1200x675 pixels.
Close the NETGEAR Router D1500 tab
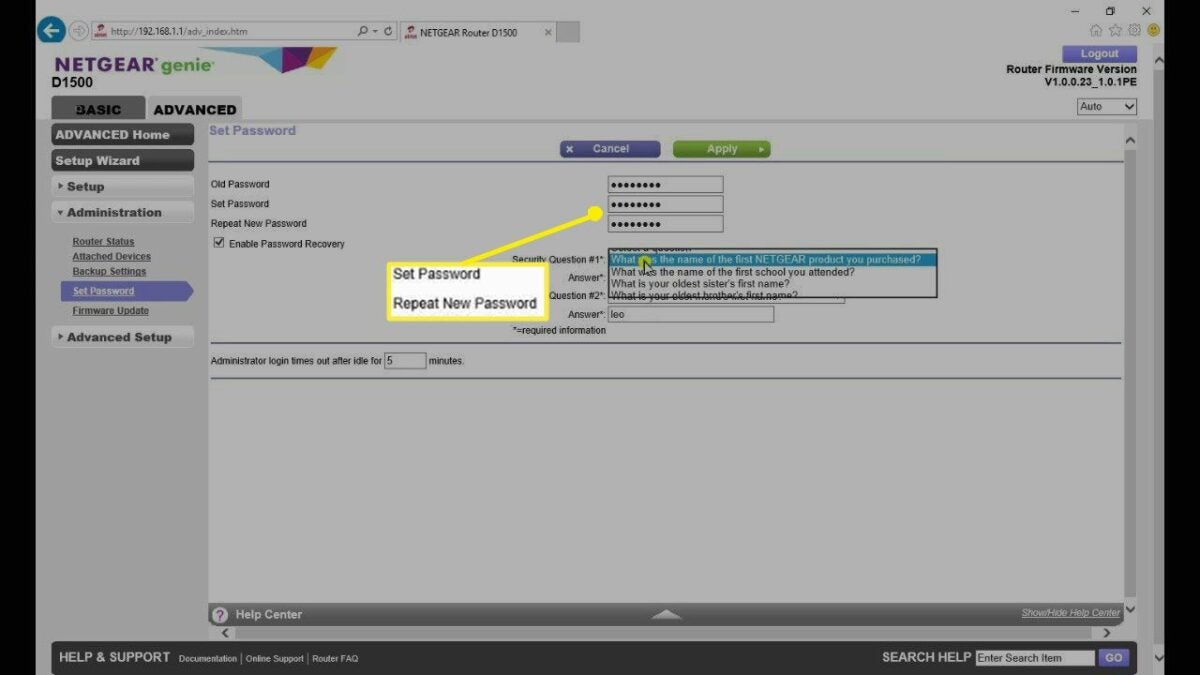point(548,32)
